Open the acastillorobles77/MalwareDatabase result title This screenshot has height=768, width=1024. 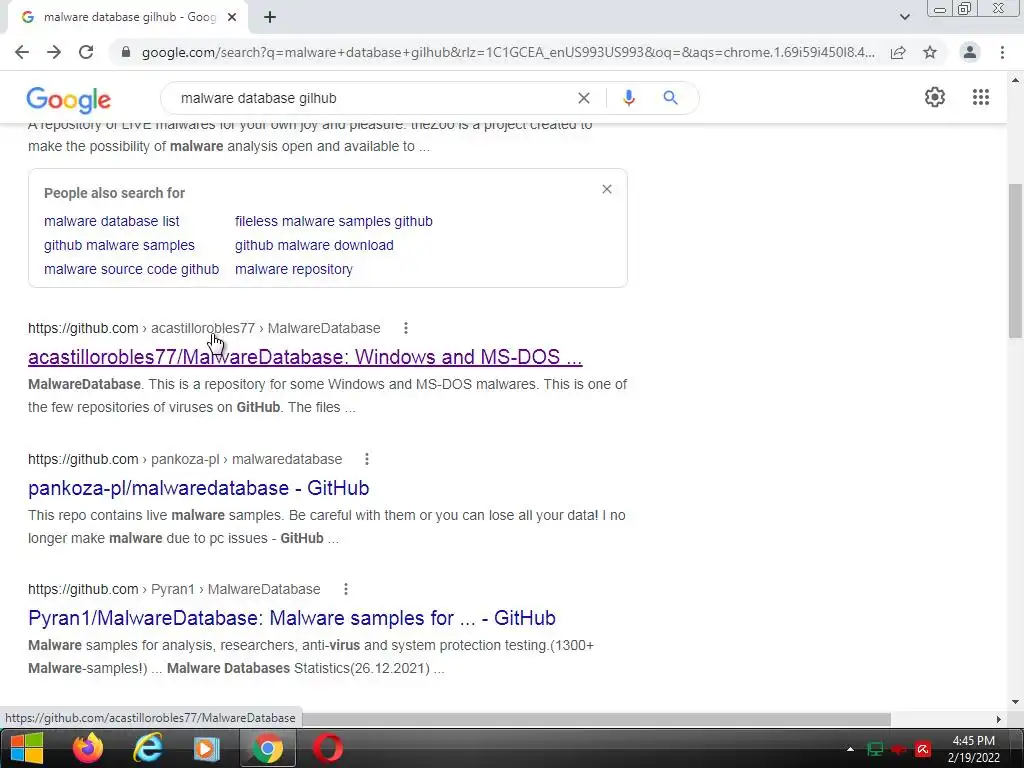(305, 357)
